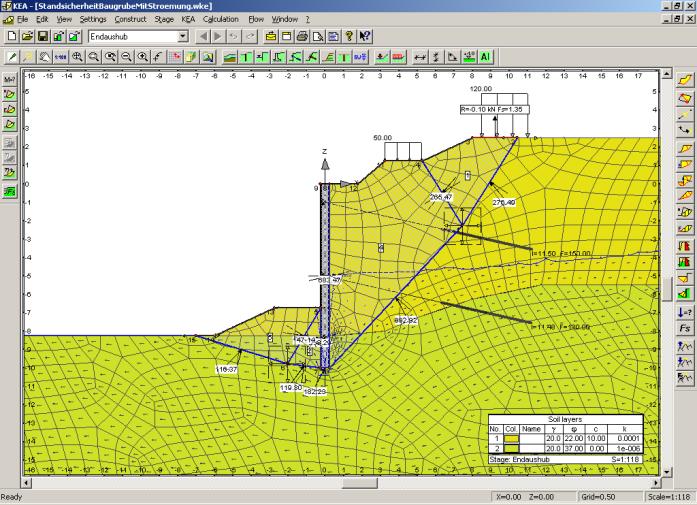Open the View menu

tap(64, 19)
